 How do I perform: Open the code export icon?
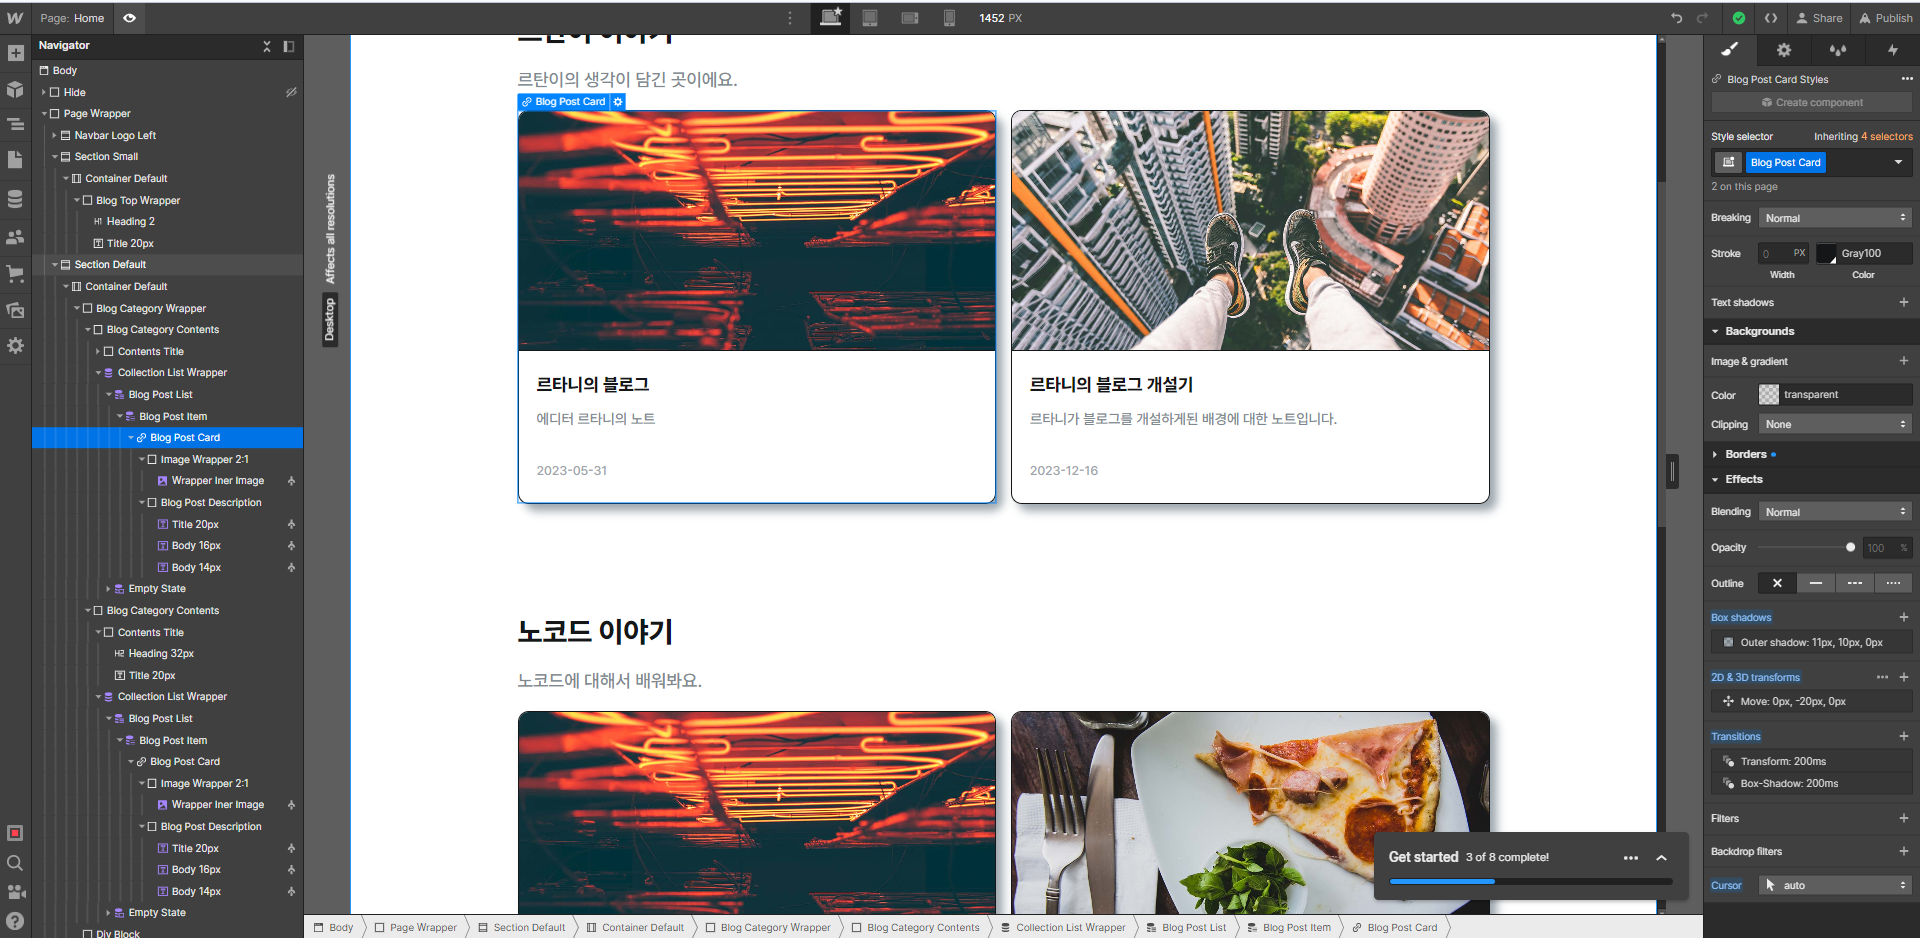pos(1771,18)
